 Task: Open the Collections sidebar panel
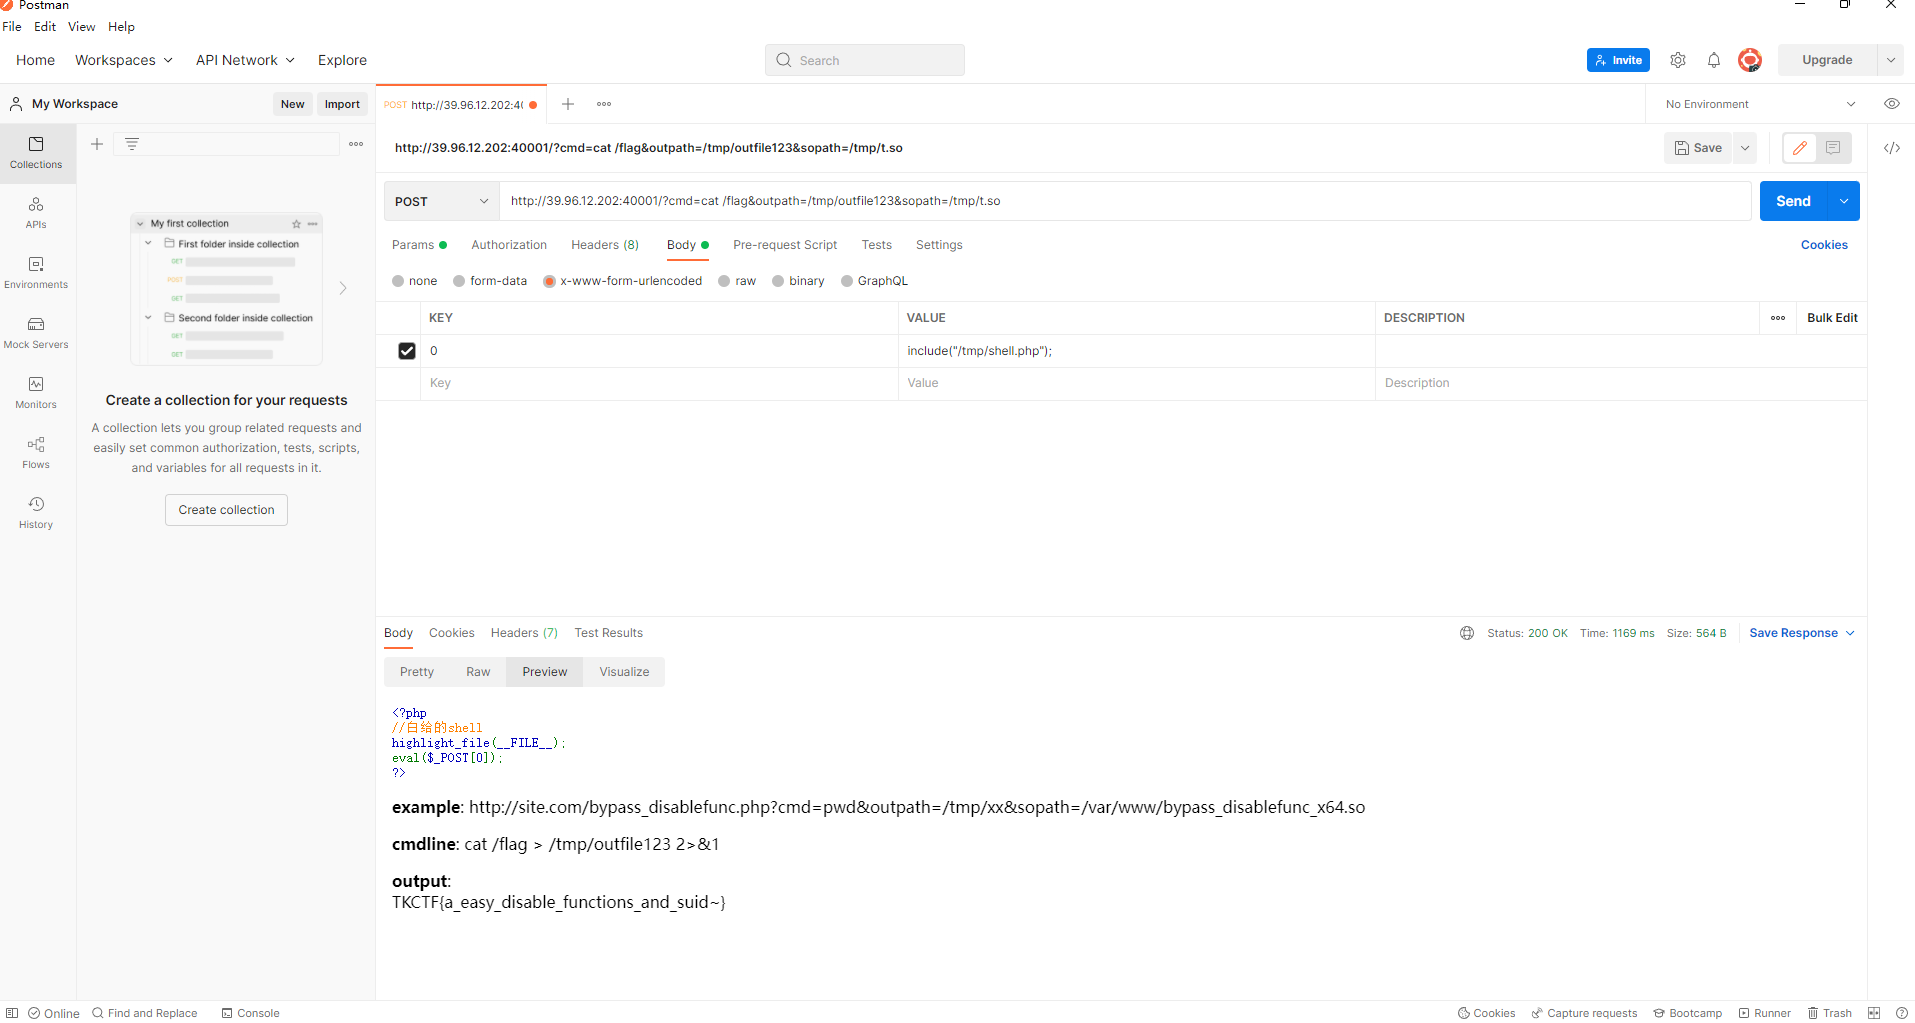36,152
